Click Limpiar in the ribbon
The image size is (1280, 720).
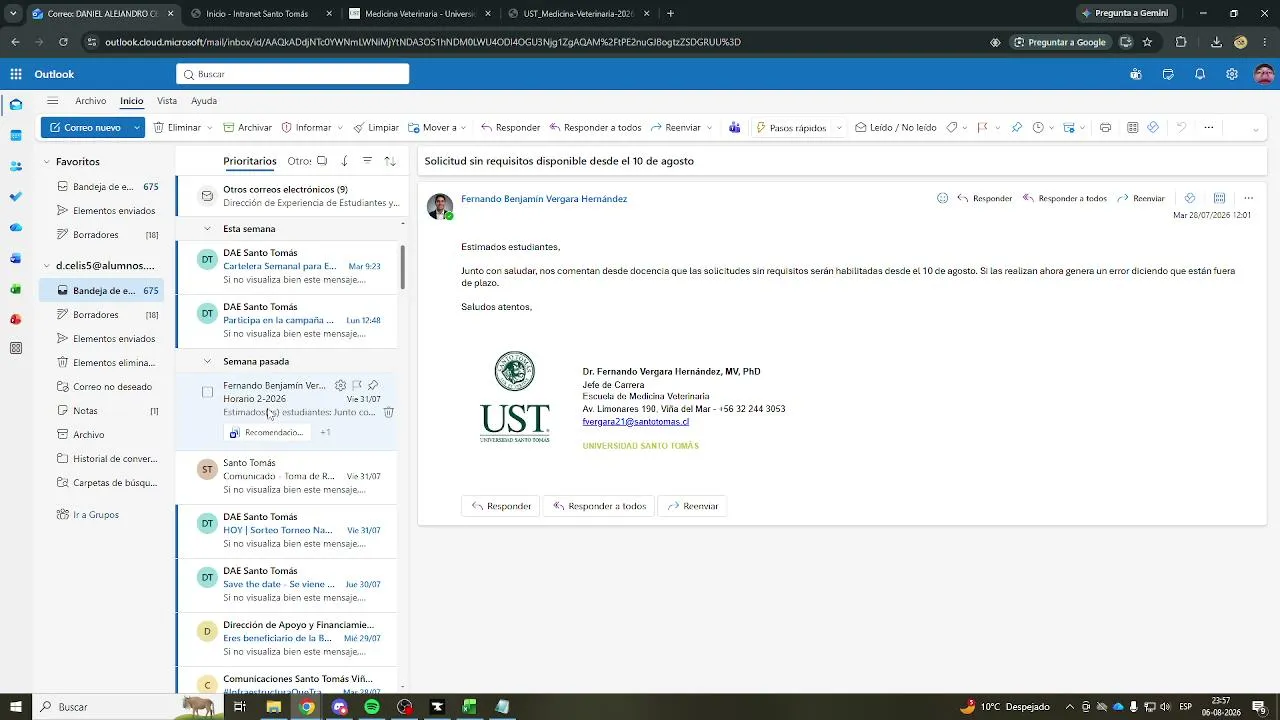375,128
